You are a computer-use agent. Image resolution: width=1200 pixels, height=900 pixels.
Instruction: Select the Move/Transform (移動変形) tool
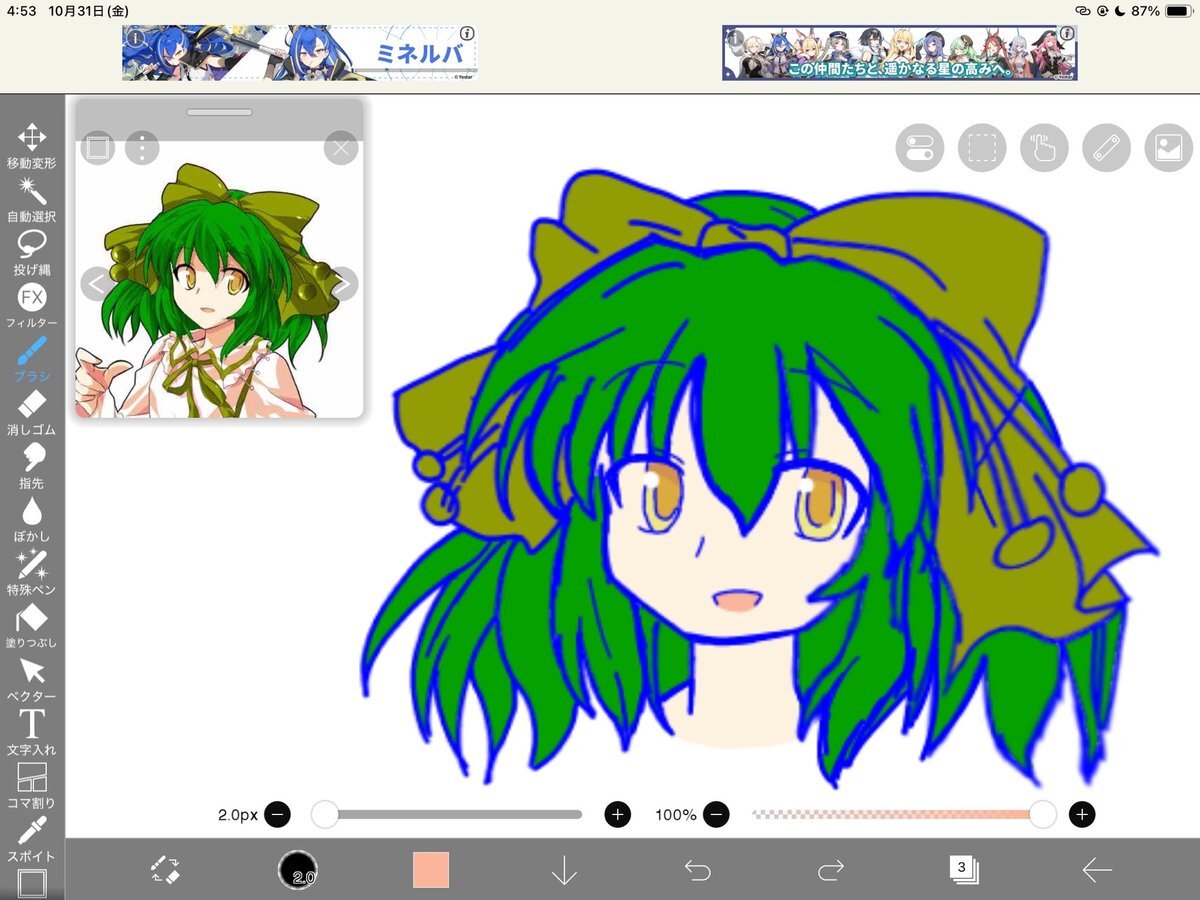point(32,146)
